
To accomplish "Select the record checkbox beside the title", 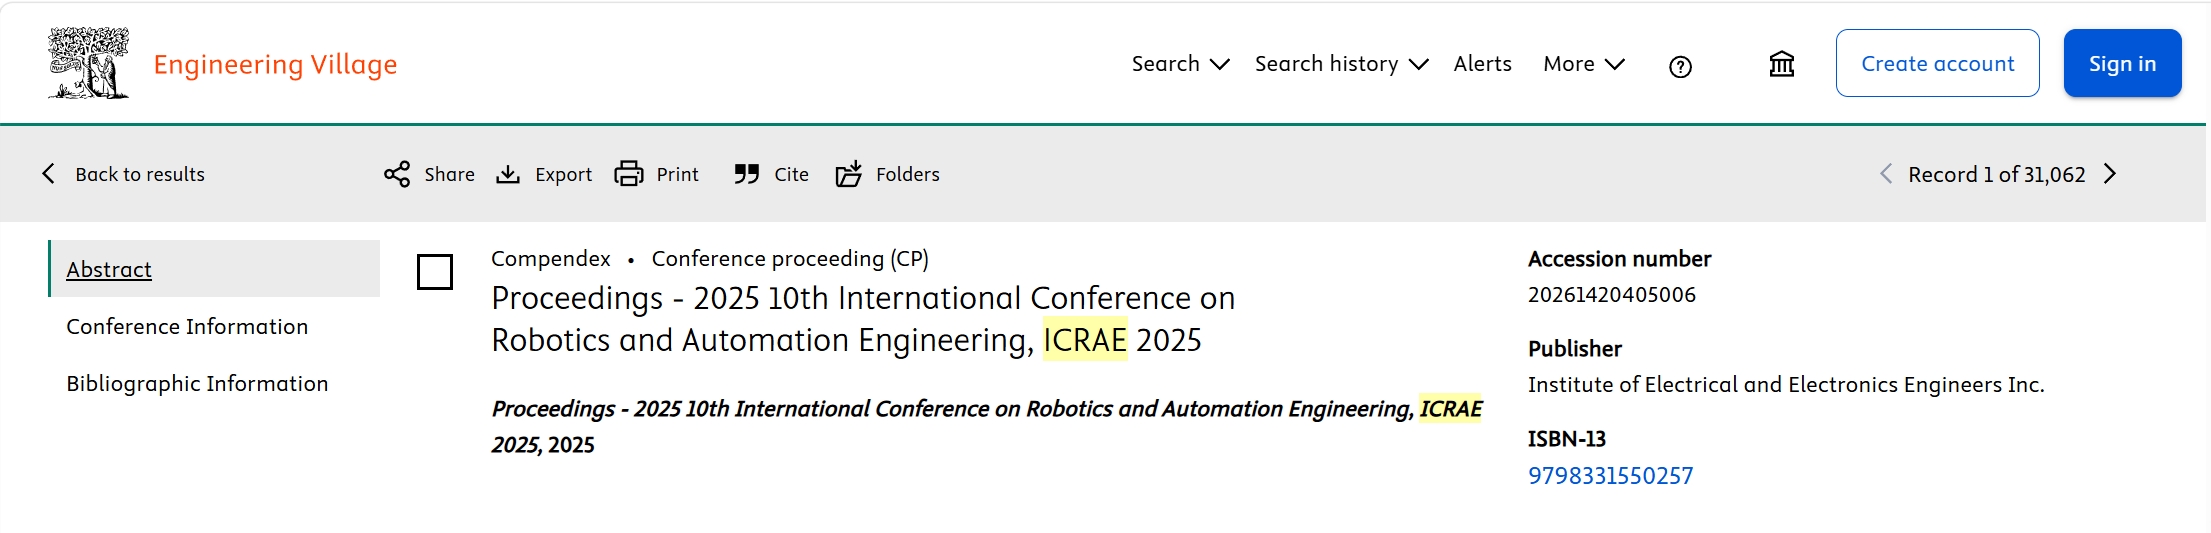I will click(x=435, y=272).
